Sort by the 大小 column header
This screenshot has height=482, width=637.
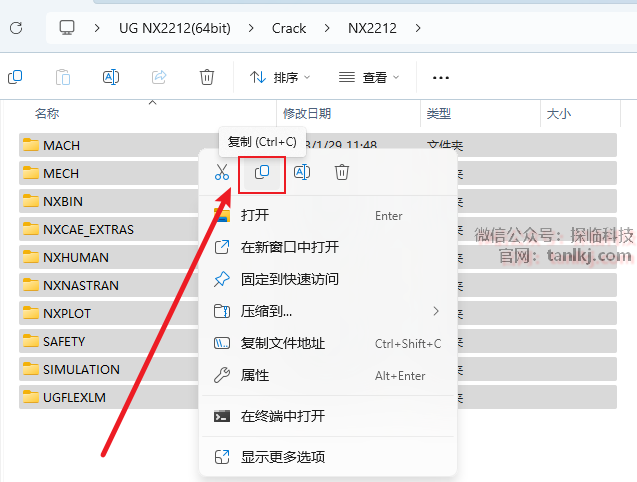pyautogui.click(x=559, y=113)
